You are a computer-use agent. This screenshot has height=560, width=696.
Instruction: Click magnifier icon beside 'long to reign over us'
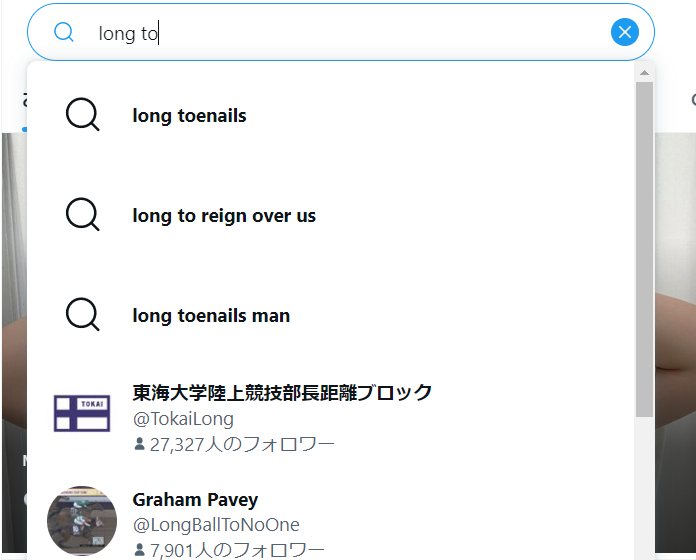(82, 215)
